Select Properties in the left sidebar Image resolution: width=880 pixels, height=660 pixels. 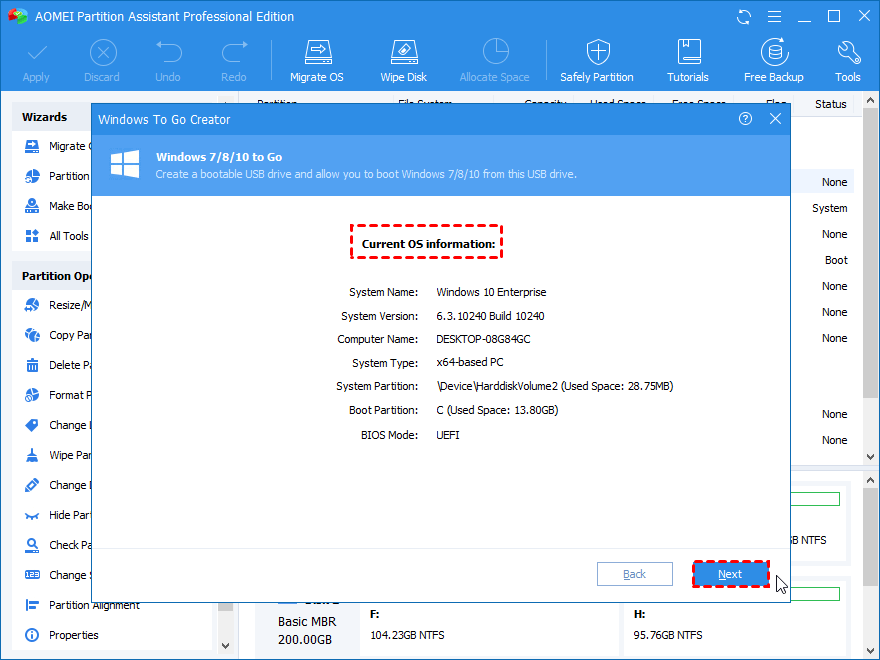point(73,635)
